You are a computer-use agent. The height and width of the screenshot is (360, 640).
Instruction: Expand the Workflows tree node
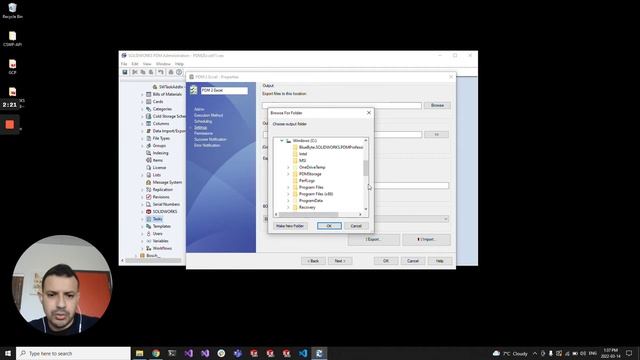click(x=142, y=248)
